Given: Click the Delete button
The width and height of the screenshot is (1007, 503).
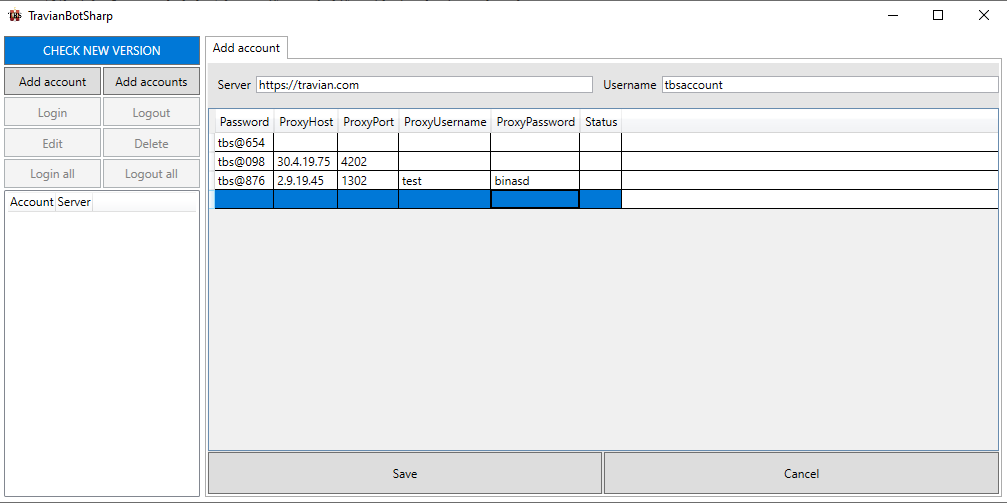Looking at the screenshot, I should (x=152, y=143).
